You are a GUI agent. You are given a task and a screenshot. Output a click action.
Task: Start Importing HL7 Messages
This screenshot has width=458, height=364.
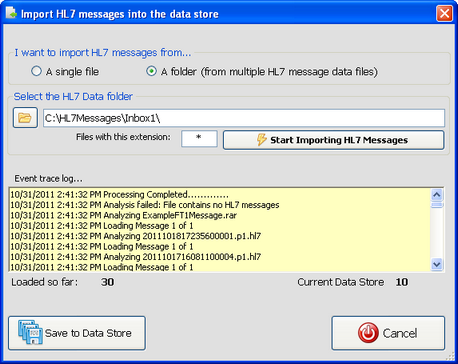click(333, 140)
